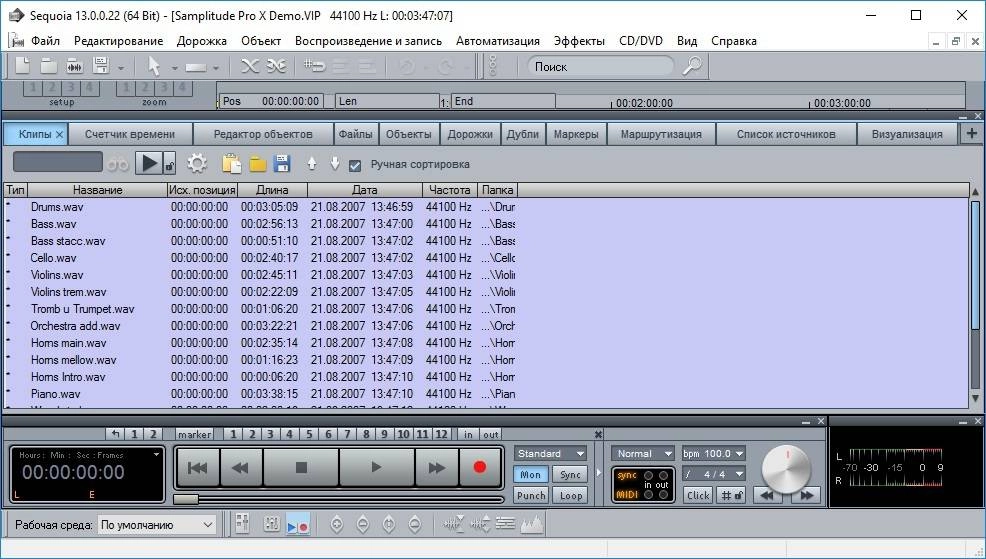This screenshot has height=559, width=986.
Task: Click the binoculars find icon in Clips panel
Action: pos(118,165)
